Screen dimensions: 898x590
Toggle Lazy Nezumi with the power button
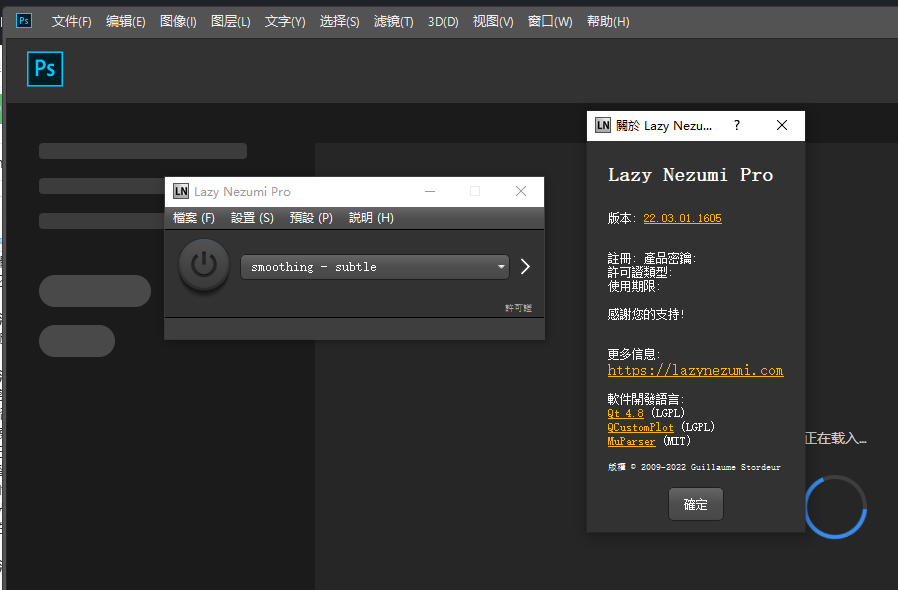pos(203,267)
